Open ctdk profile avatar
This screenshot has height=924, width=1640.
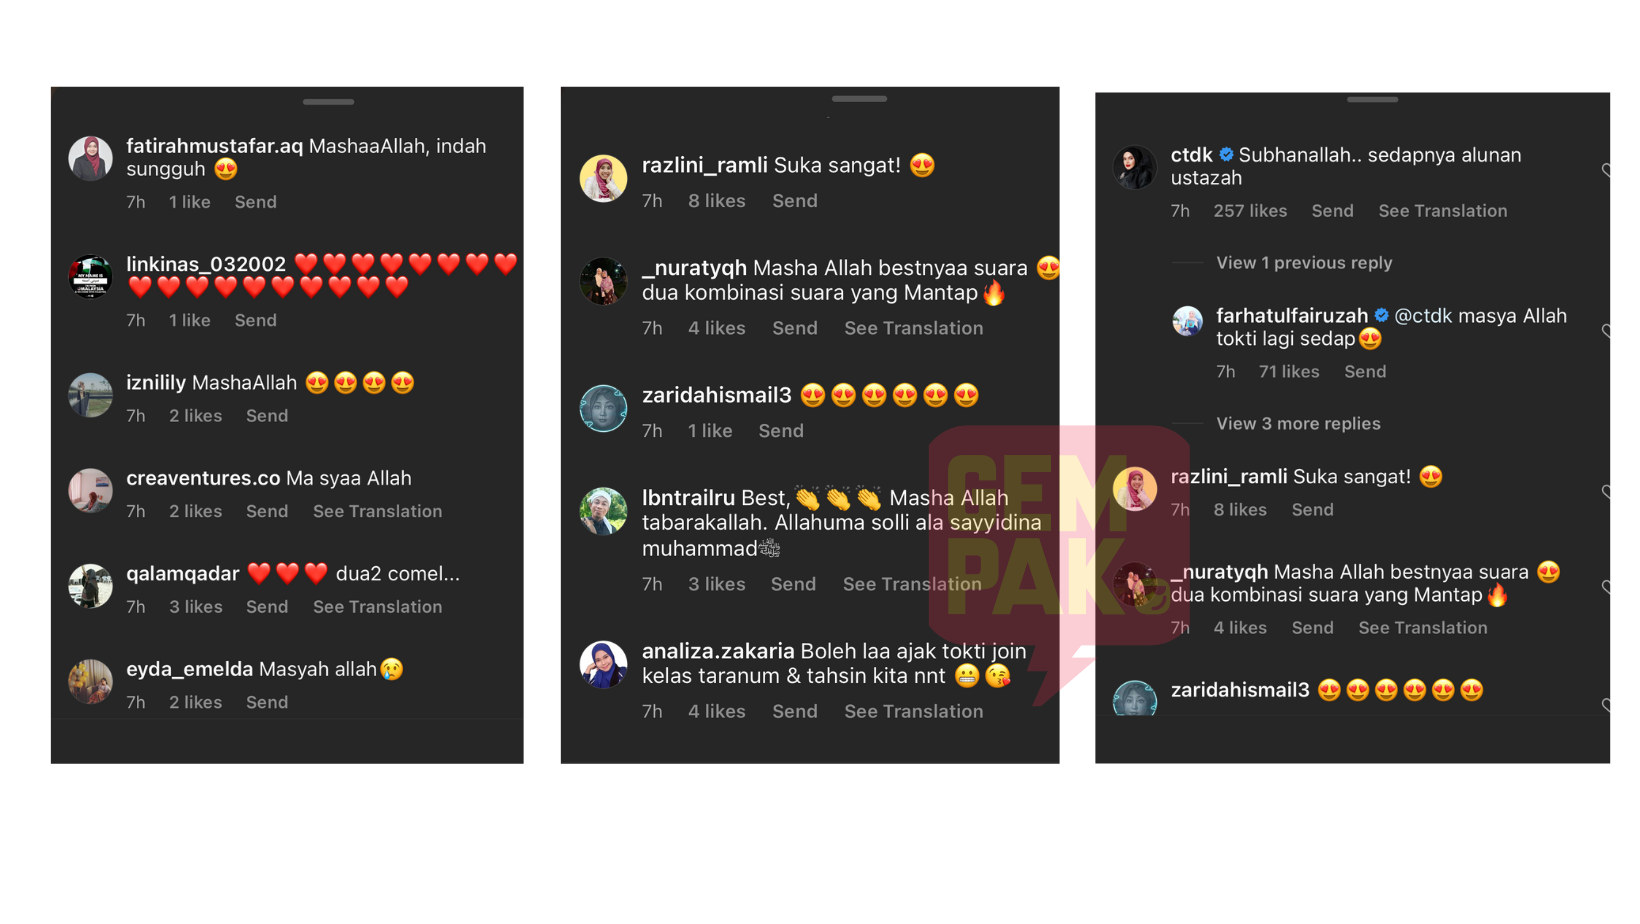(1135, 166)
